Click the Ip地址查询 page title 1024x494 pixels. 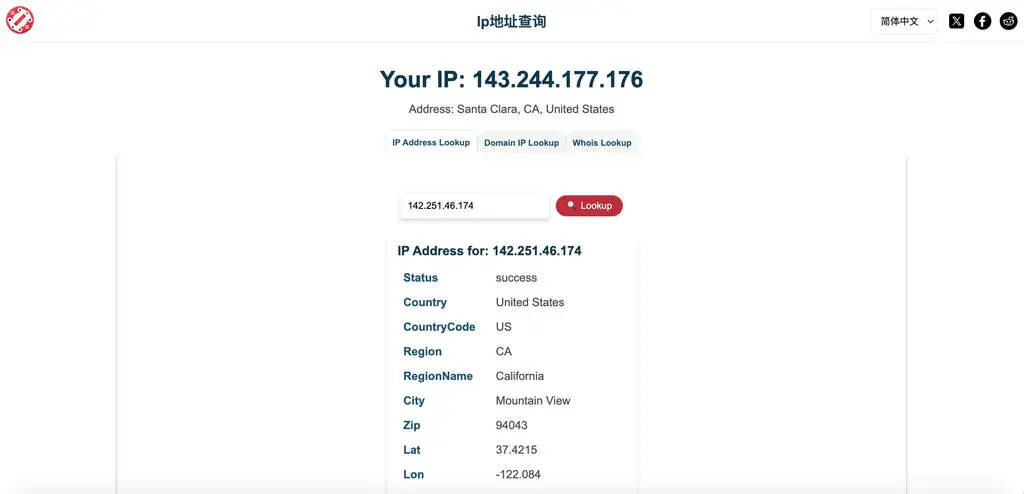point(511,21)
